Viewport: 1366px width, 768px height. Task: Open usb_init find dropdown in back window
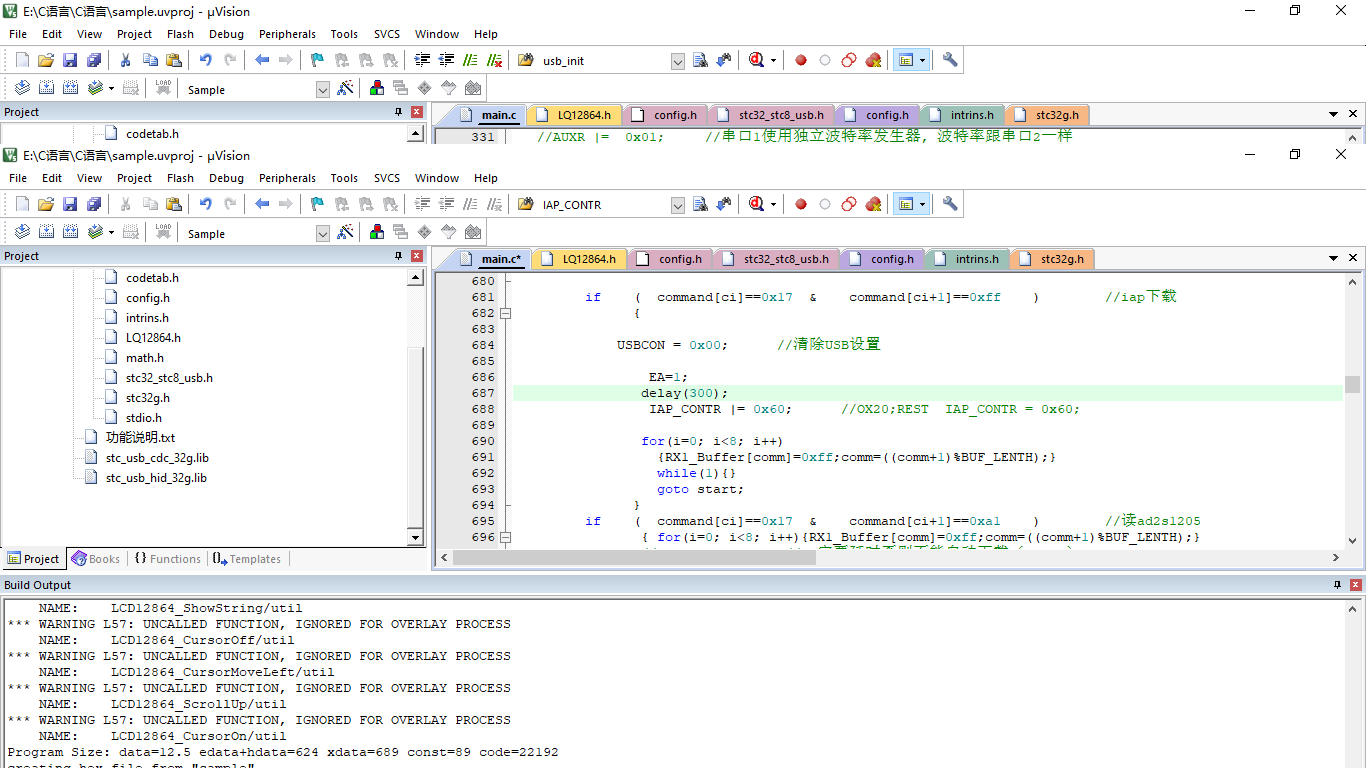point(678,61)
